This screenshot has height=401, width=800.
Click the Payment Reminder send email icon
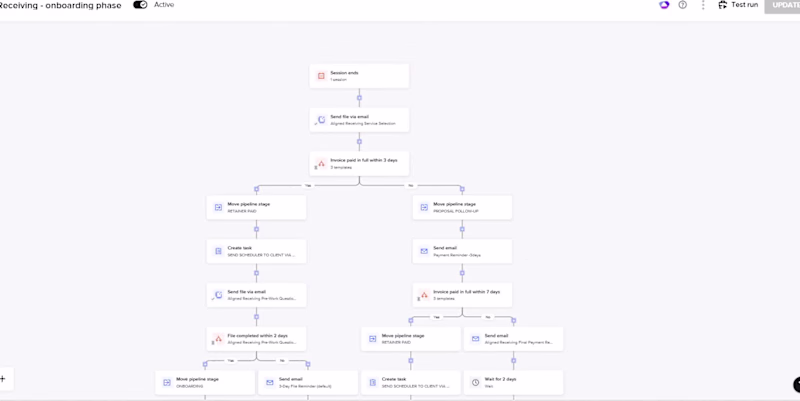[424, 251]
